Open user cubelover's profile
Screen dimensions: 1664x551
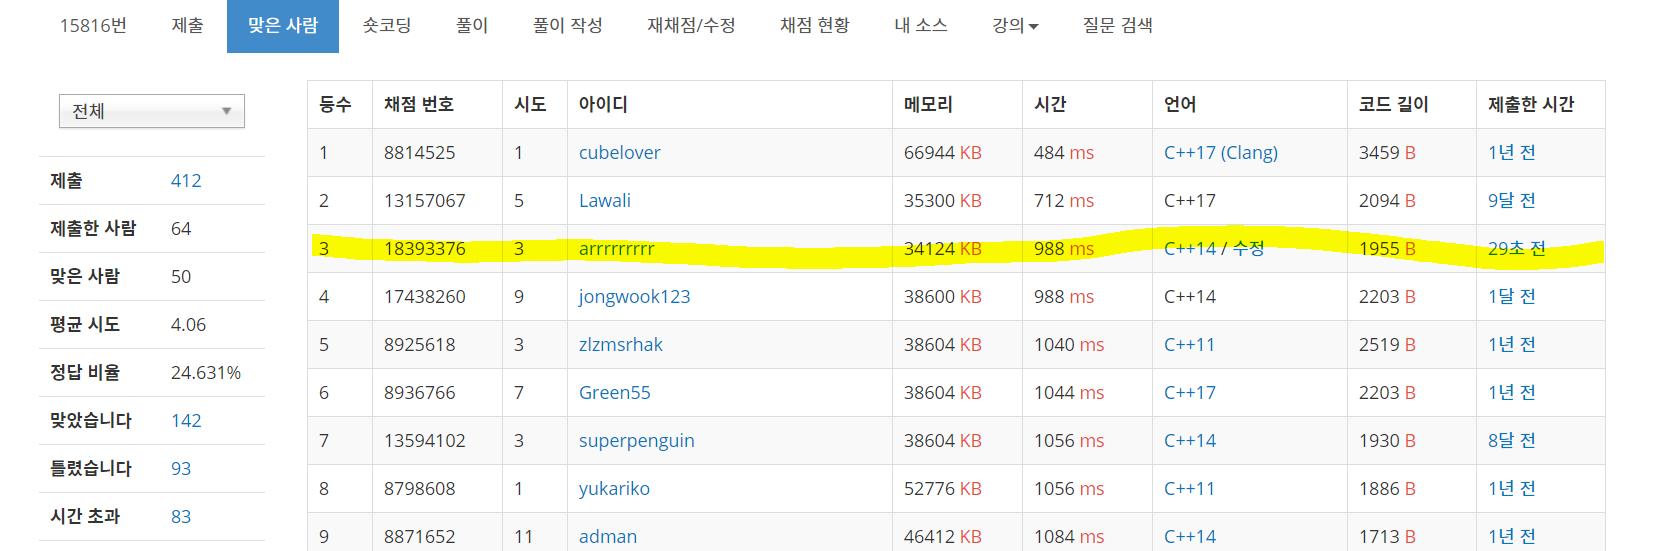click(620, 153)
